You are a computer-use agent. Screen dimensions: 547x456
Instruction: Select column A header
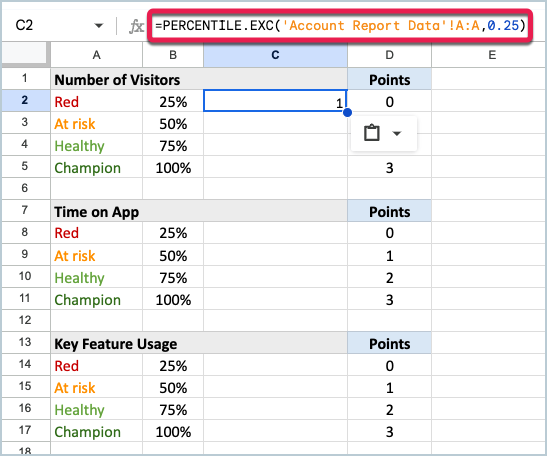(x=97, y=55)
